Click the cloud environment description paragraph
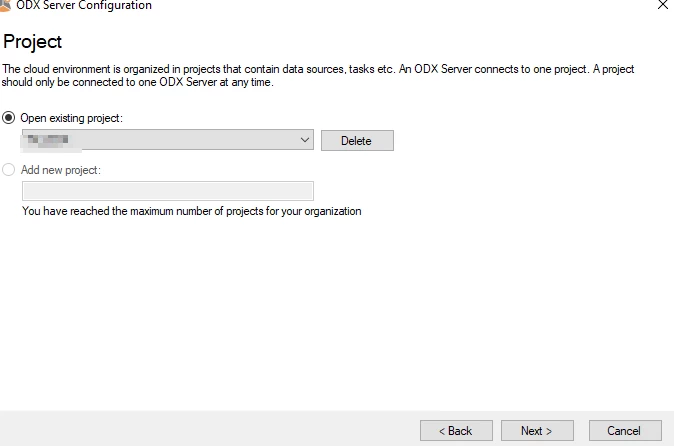The height and width of the screenshot is (446, 674). [318, 69]
